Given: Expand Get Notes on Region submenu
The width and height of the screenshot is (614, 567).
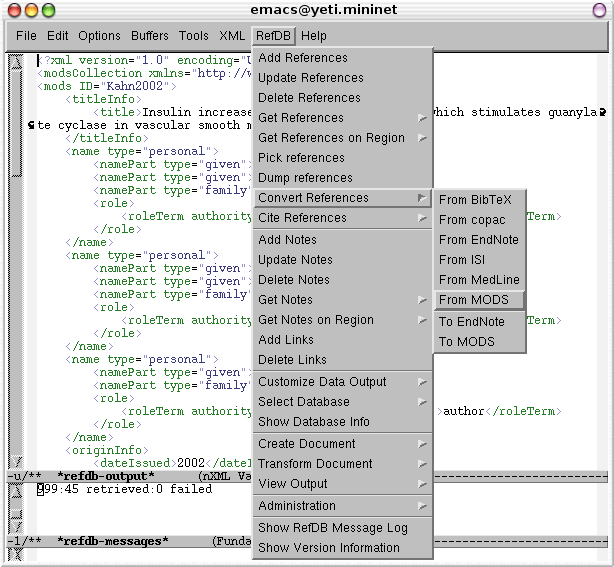Looking at the screenshot, I should point(343,320).
